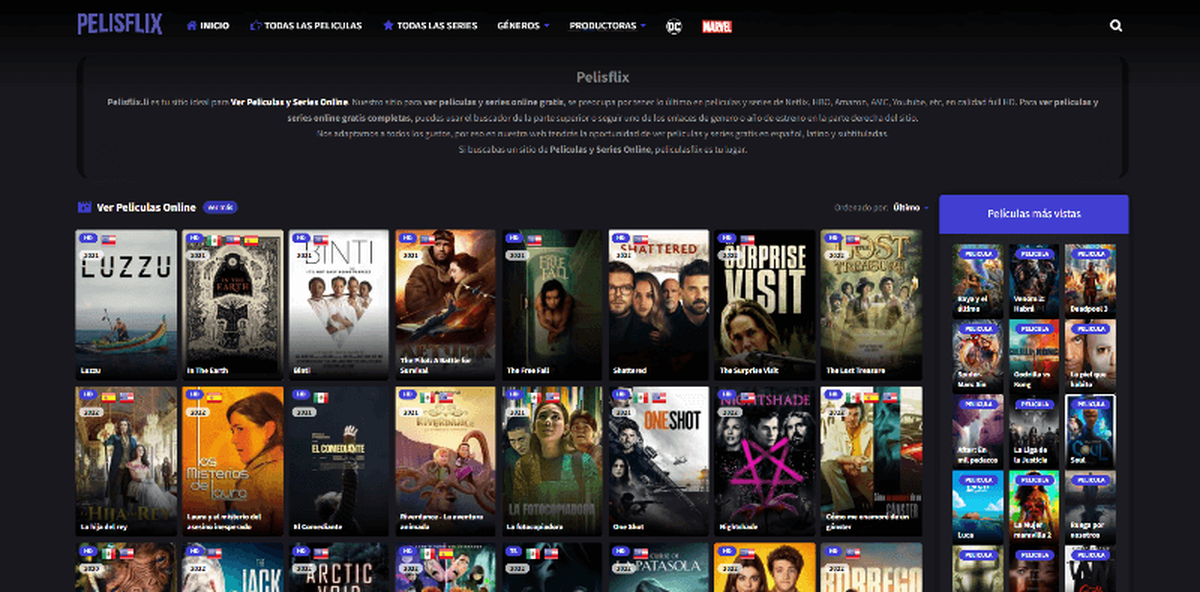Viewport: 1200px width, 592px height.
Task: Click the Mexico flag on El Comediante poster
Action: [x=320, y=397]
